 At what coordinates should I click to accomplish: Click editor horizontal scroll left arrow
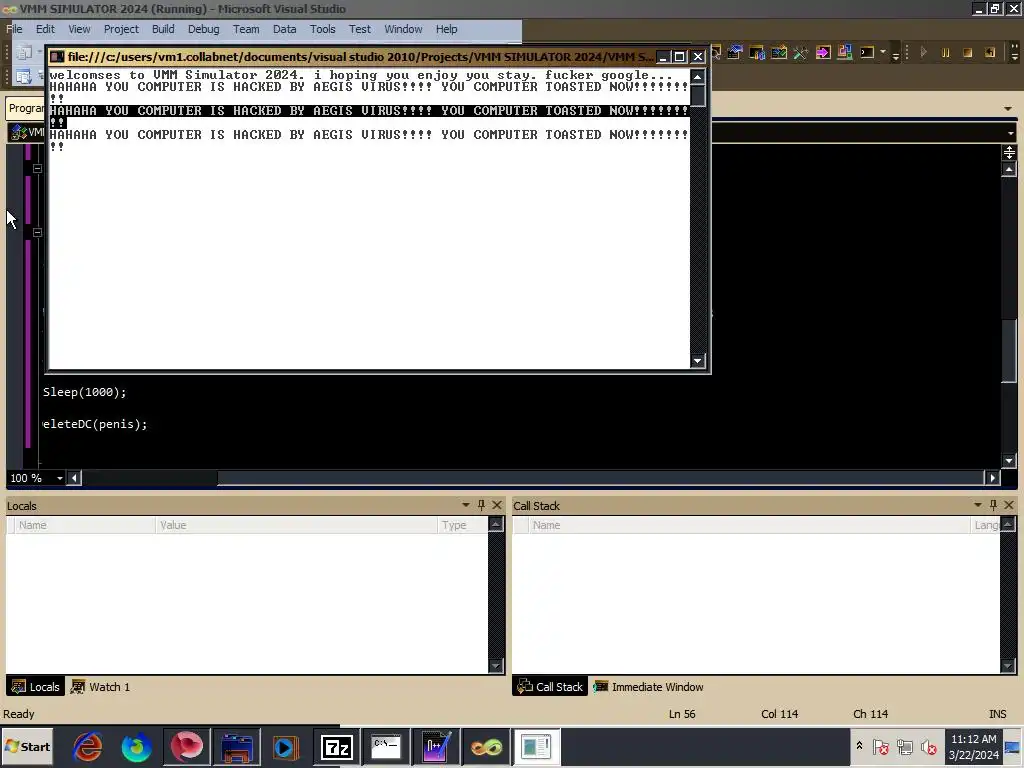point(74,478)
